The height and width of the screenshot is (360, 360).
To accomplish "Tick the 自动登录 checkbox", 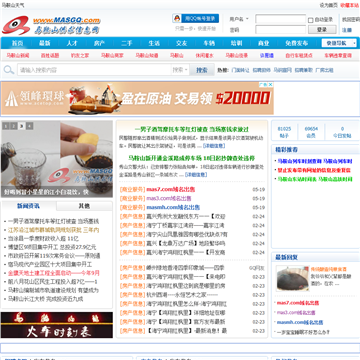I will coord(311,20).
